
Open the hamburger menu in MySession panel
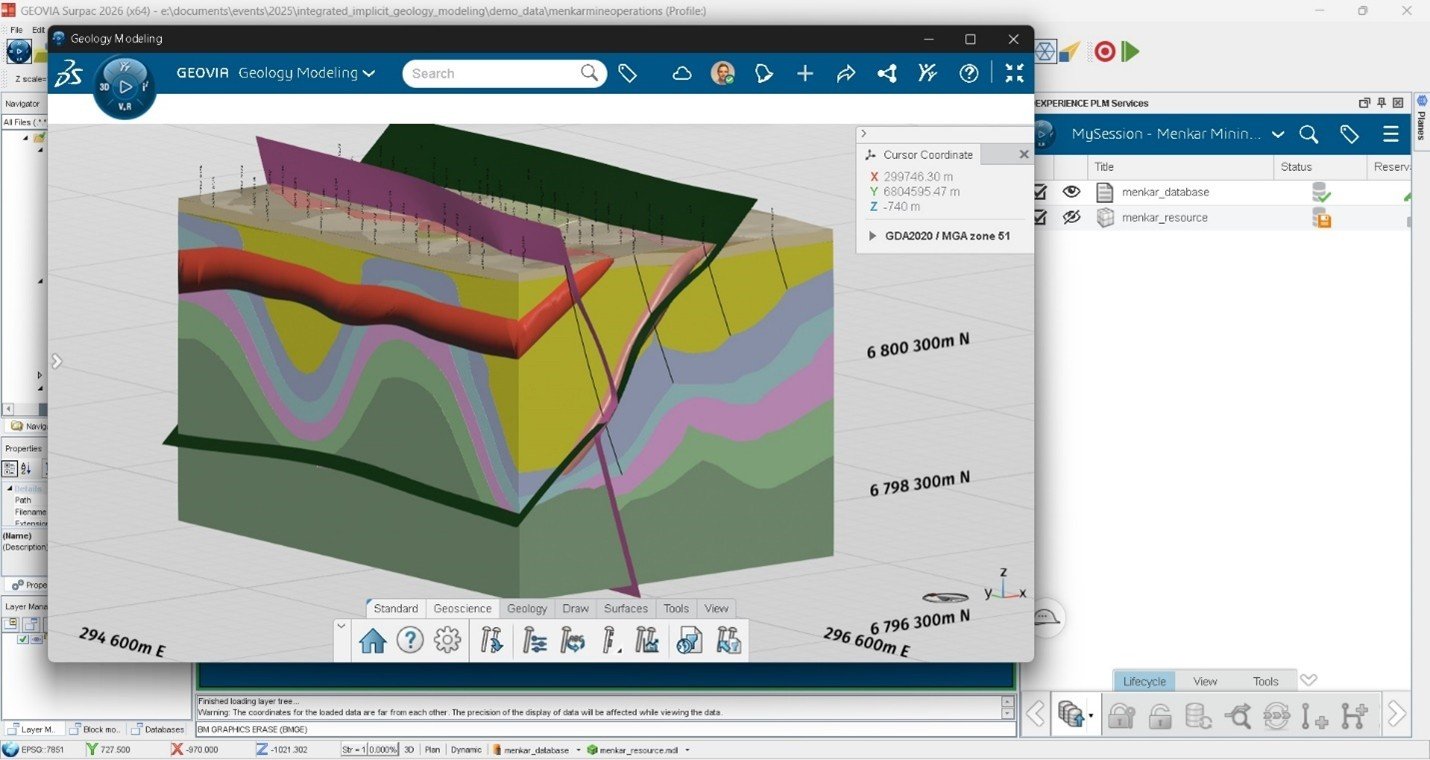1390,134
